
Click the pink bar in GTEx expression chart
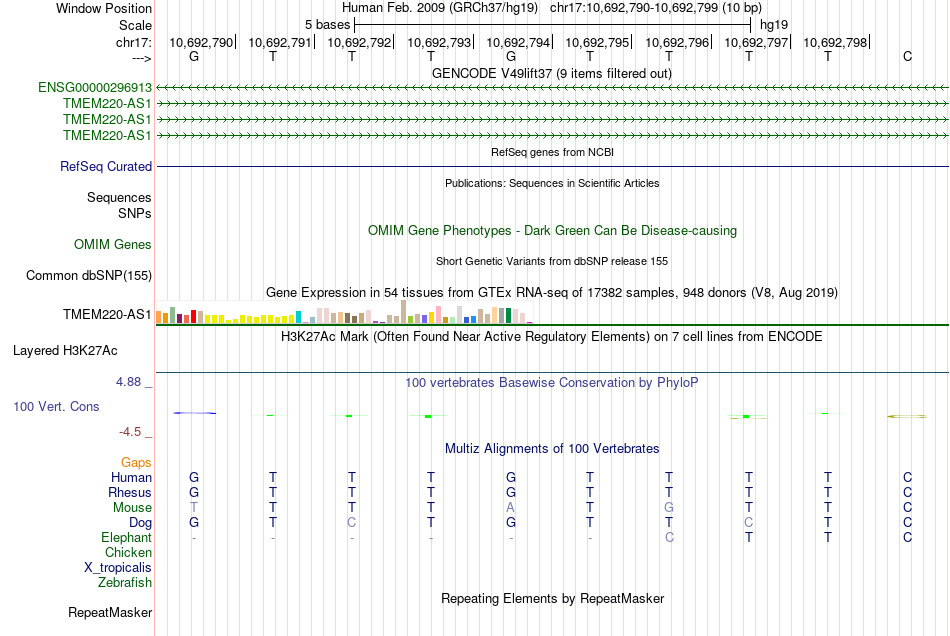pos(438,315)
